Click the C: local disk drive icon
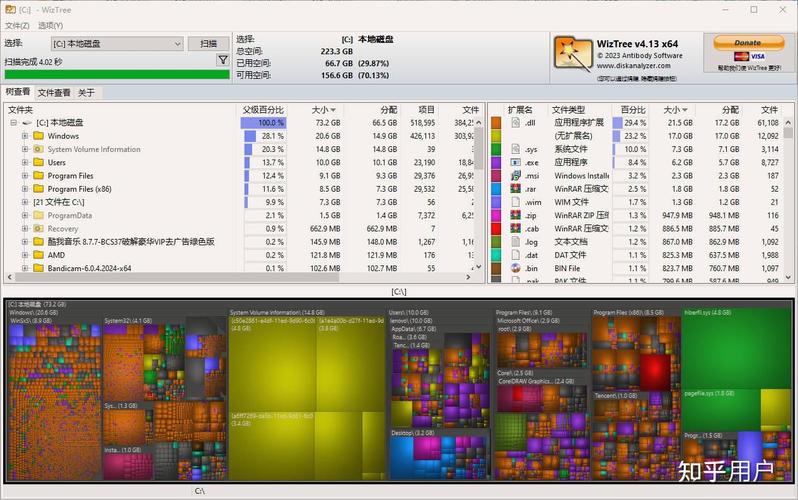Screen dimensions: 798x500 (x=27, y=123)
